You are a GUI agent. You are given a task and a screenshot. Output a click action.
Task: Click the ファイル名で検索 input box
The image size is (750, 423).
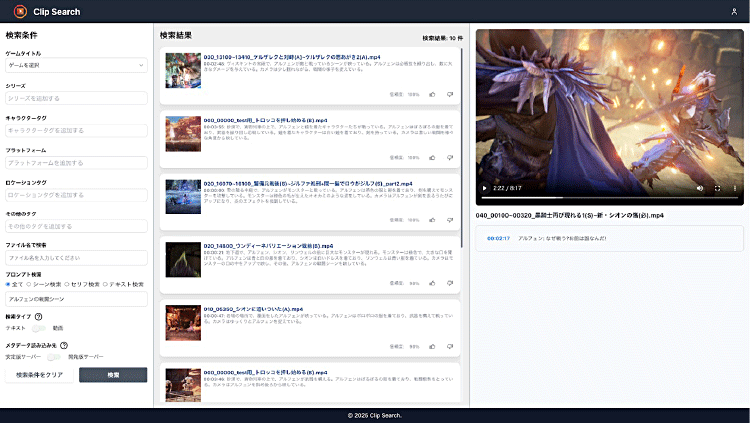pos(77,257)
